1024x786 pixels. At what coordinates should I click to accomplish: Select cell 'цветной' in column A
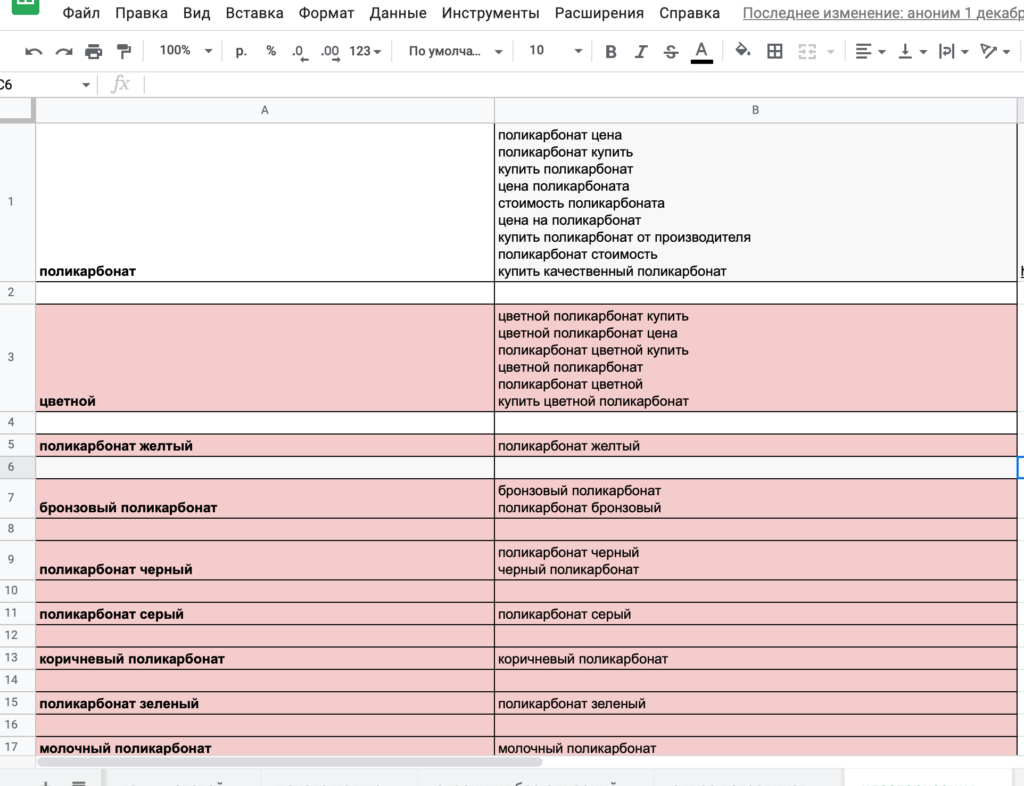coord(264,358)
